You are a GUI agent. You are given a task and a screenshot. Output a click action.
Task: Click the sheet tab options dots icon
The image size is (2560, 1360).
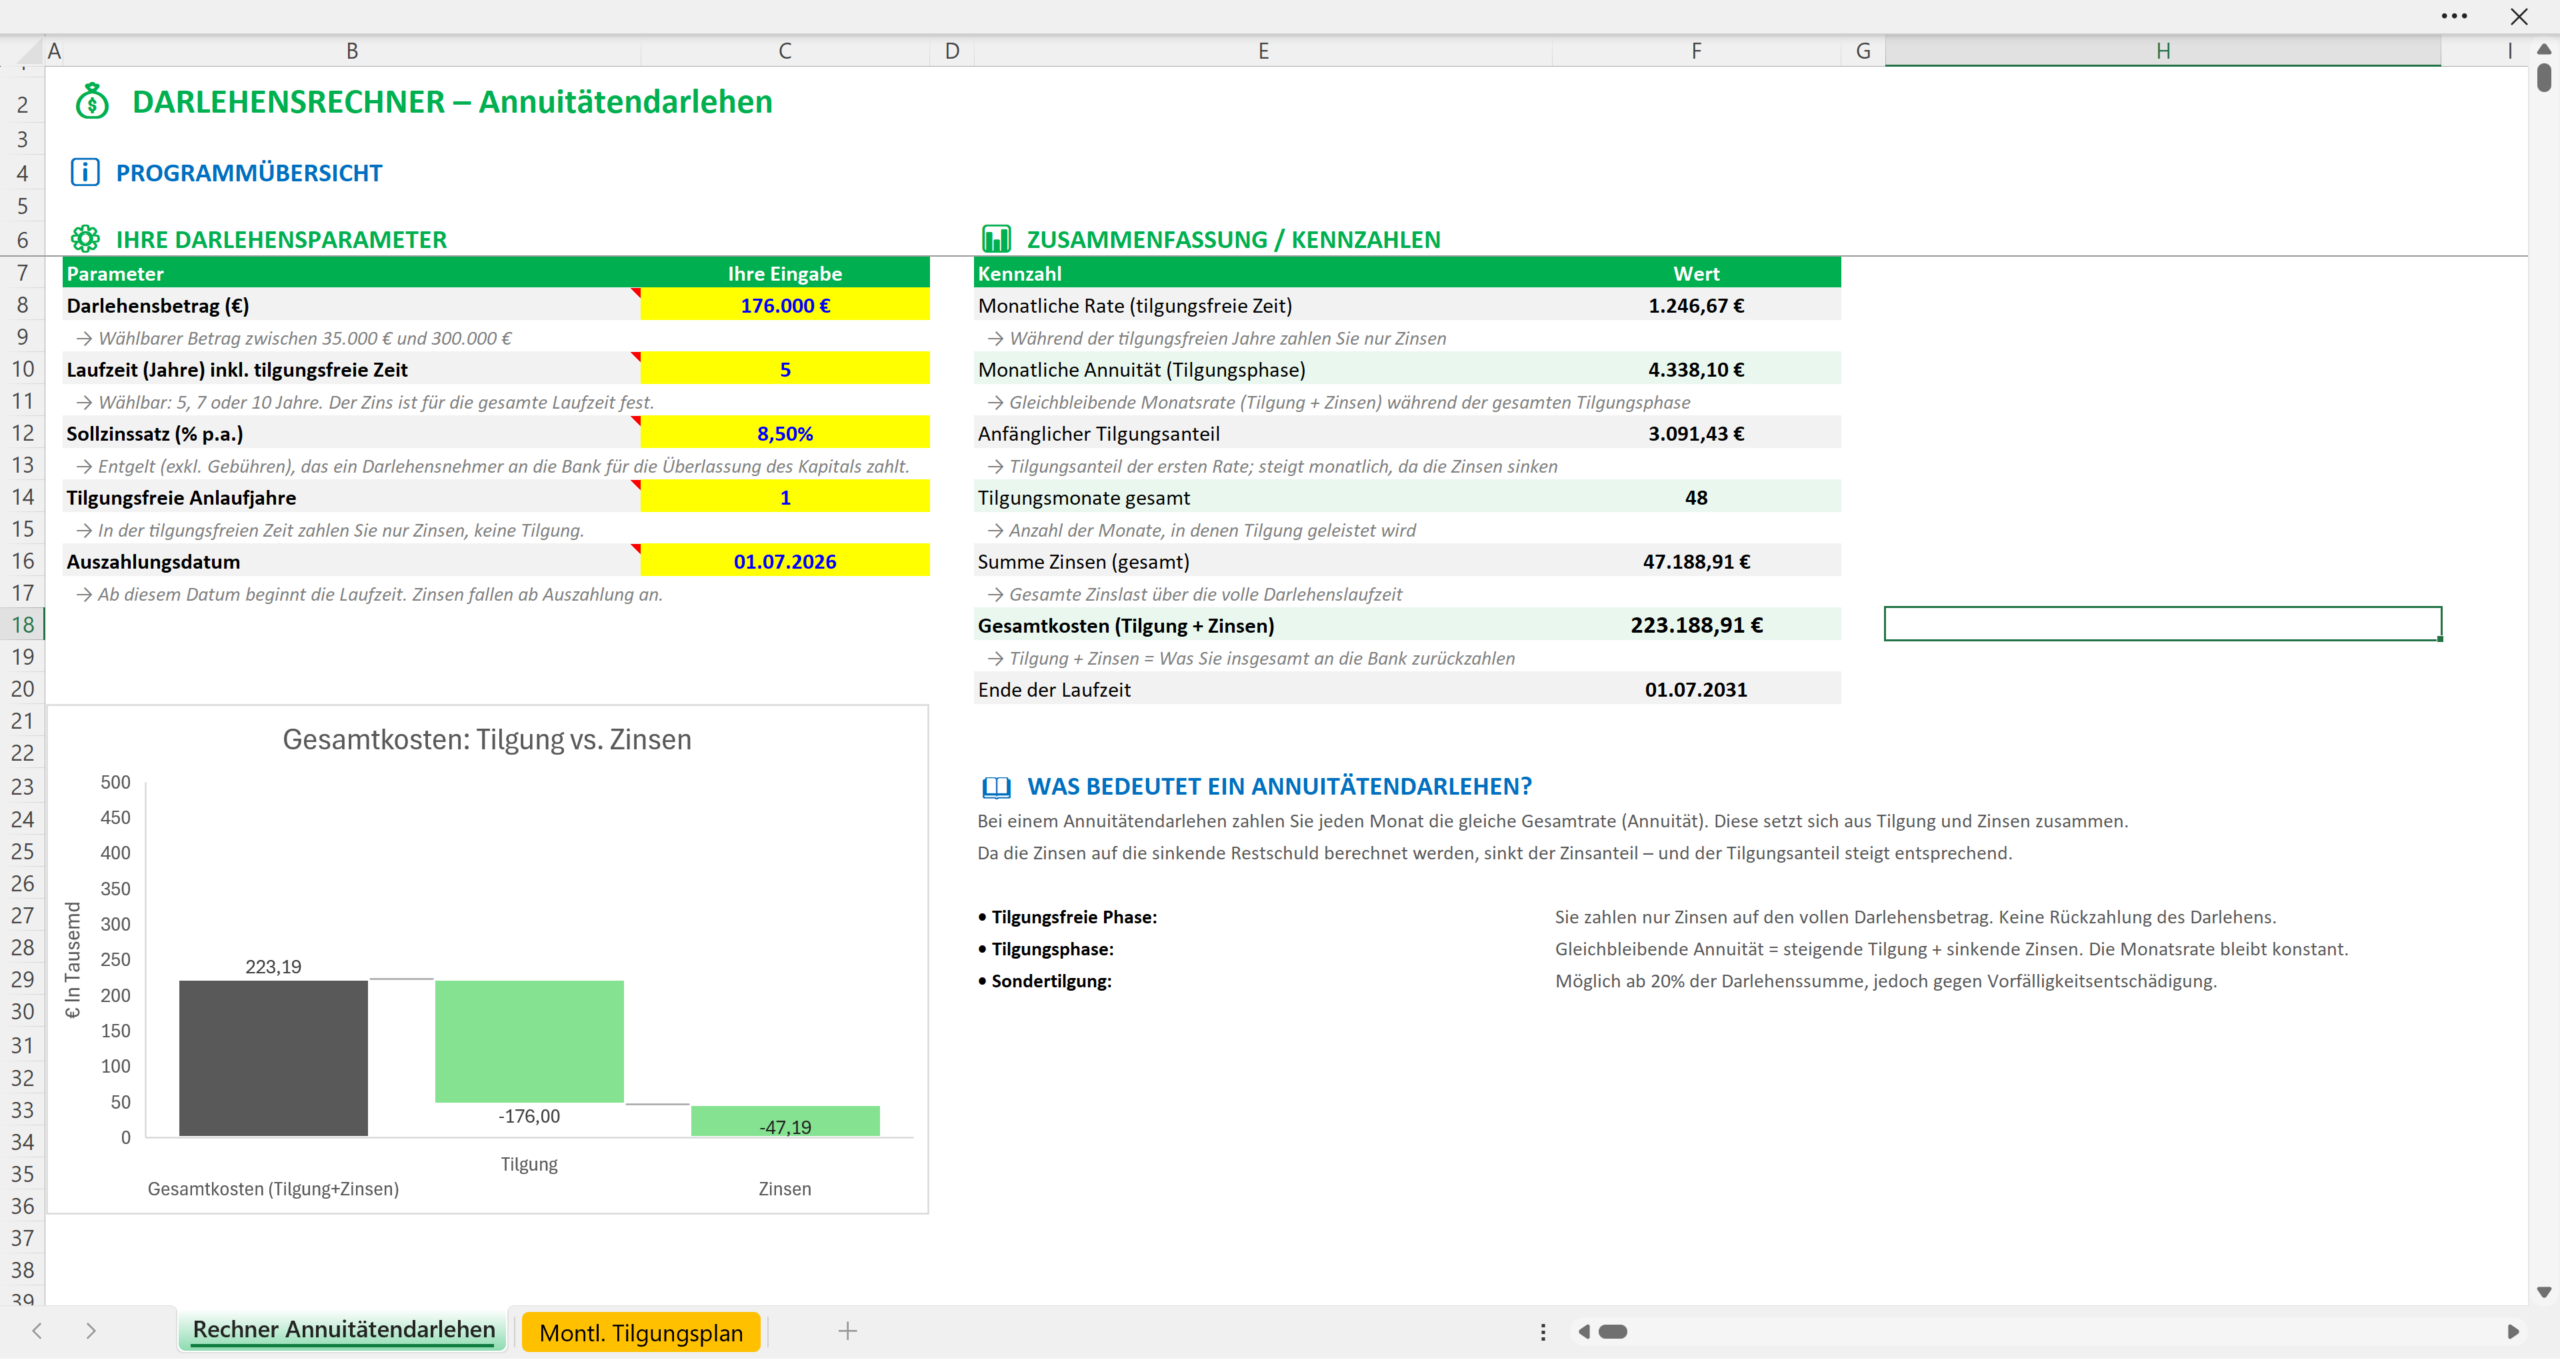coord(1543,1332)
